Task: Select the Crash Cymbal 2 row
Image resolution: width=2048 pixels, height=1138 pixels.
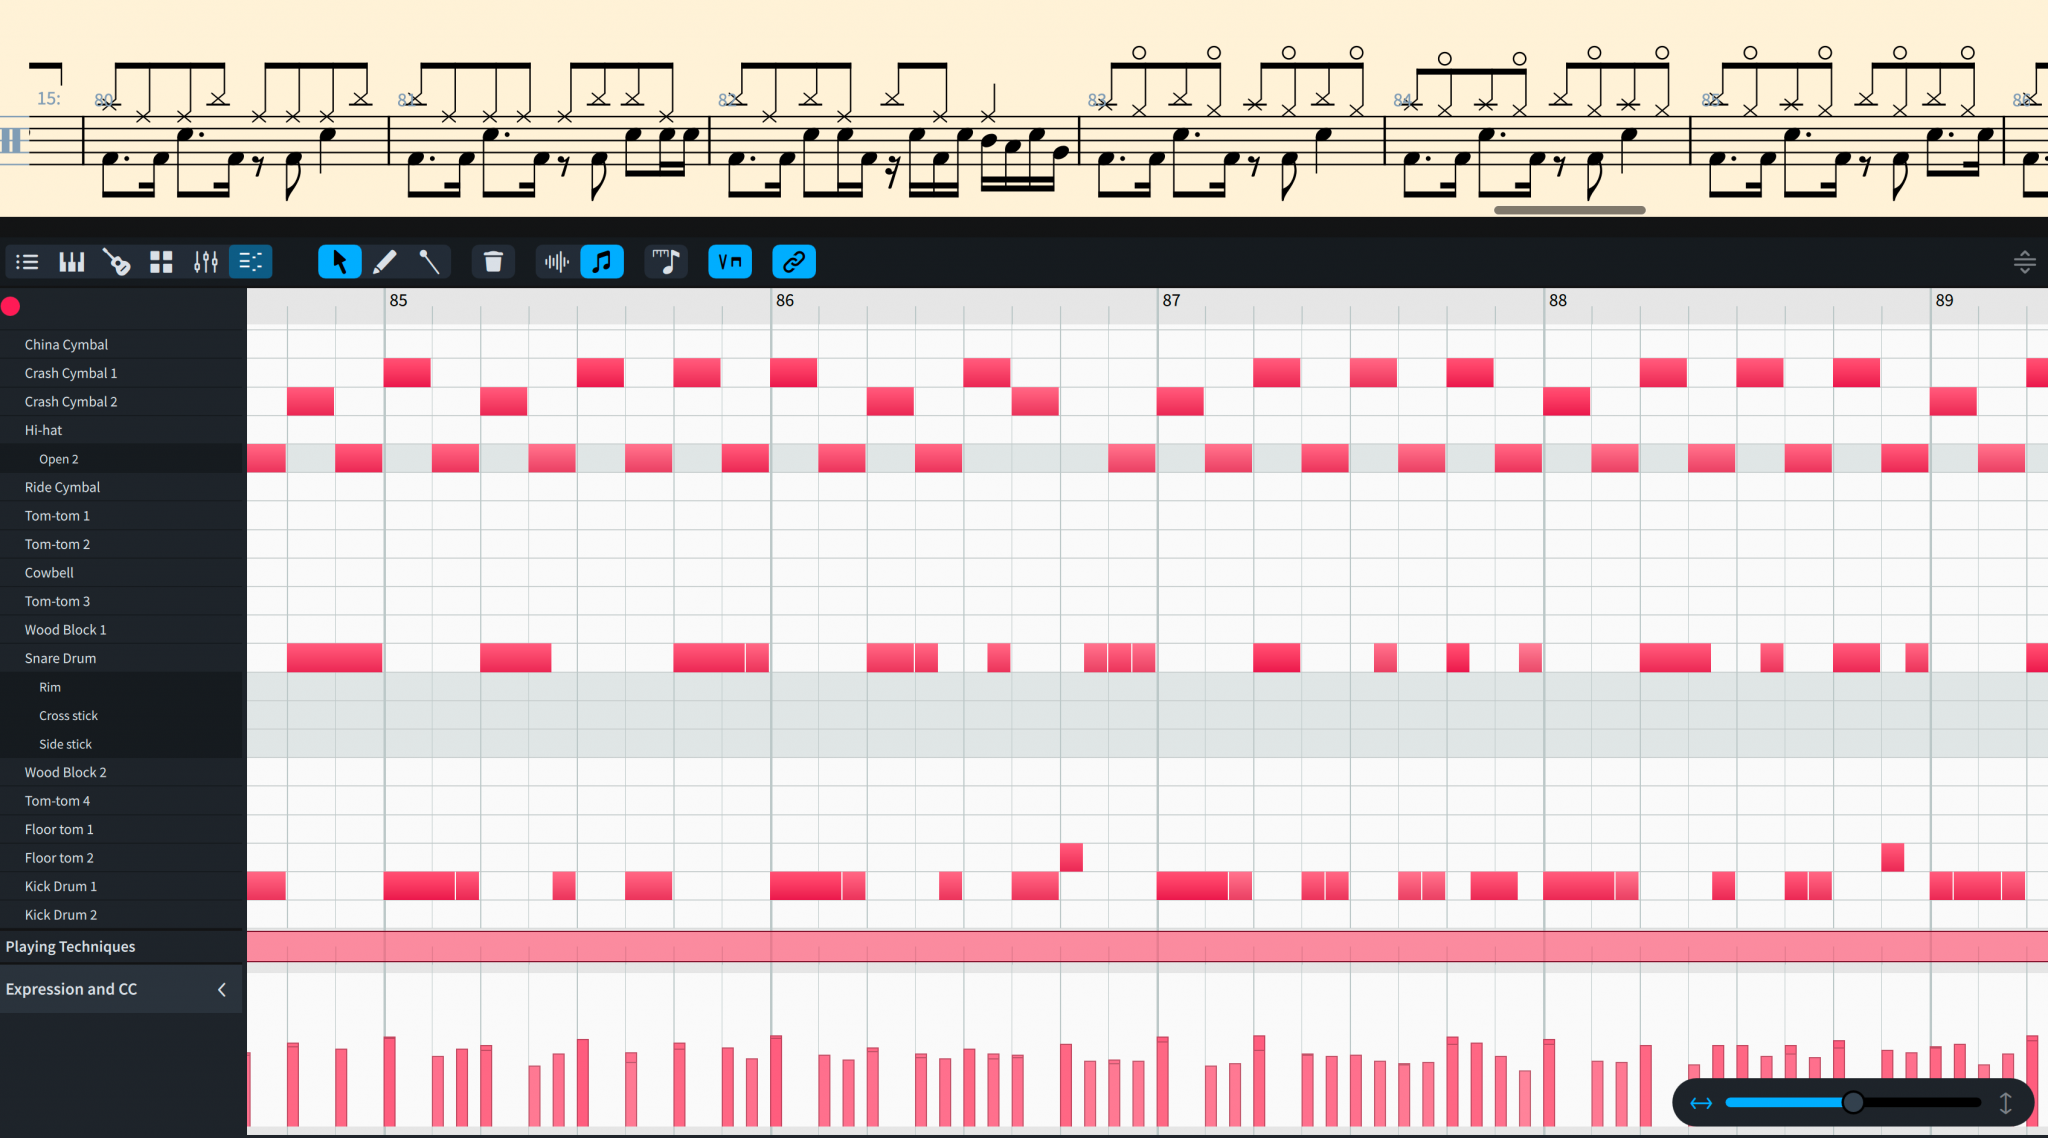Action: tap(123, 401)
